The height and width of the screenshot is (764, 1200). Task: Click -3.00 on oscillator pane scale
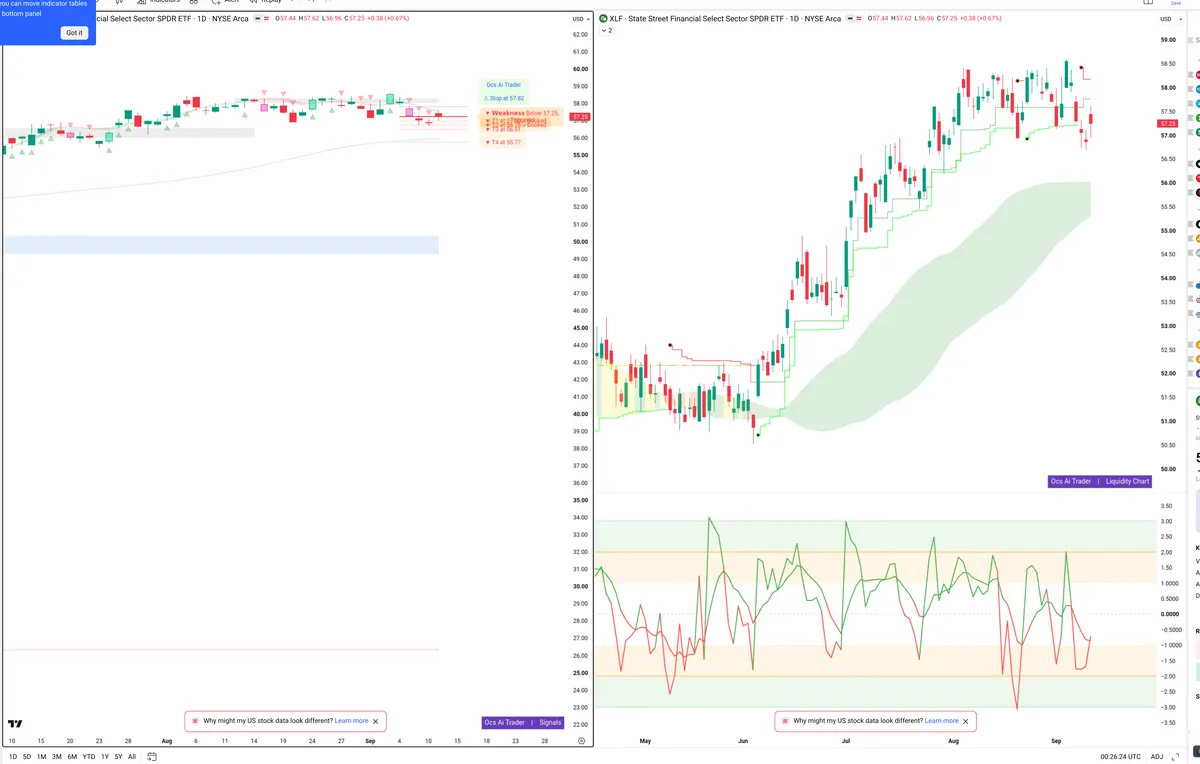pyautogui.click(x=1167, y=707)
